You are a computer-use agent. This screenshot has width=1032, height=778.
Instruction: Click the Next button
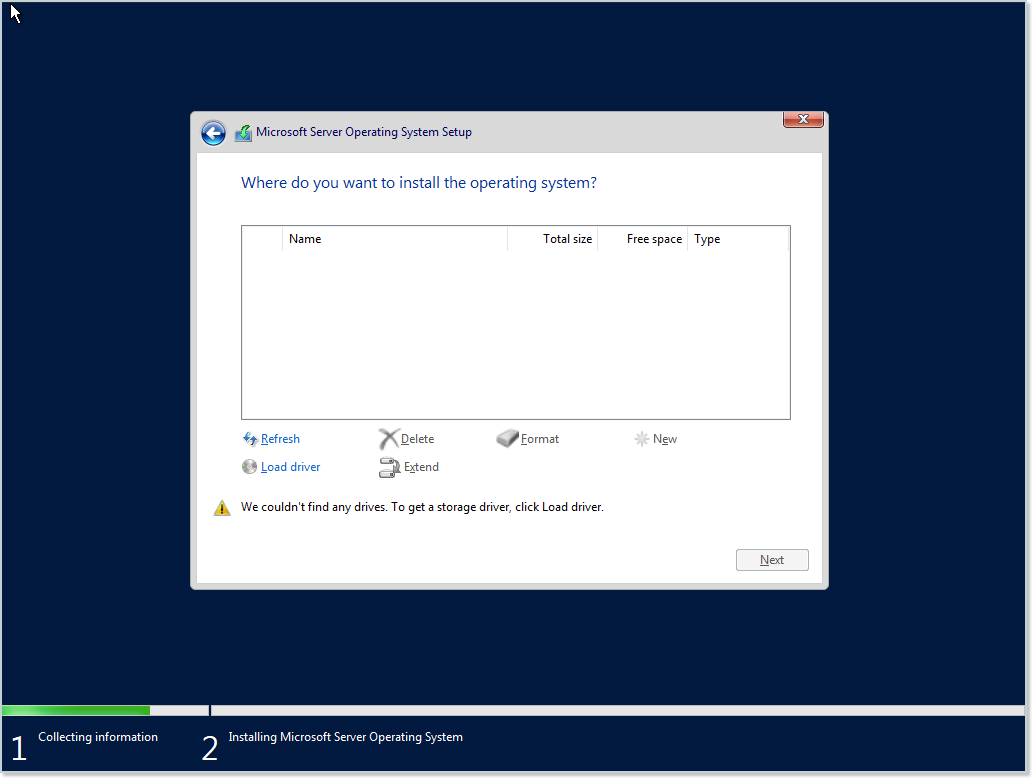pos(772,559)
